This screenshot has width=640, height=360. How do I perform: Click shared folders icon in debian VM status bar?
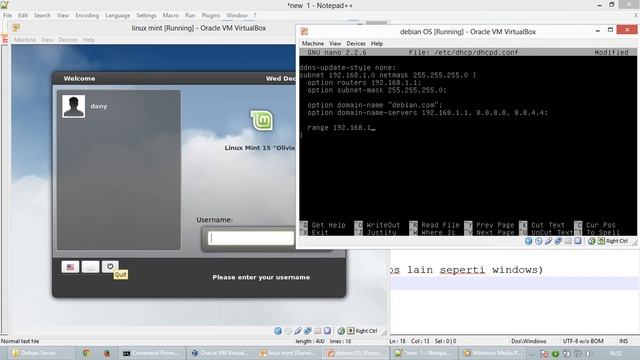point(568,241)
